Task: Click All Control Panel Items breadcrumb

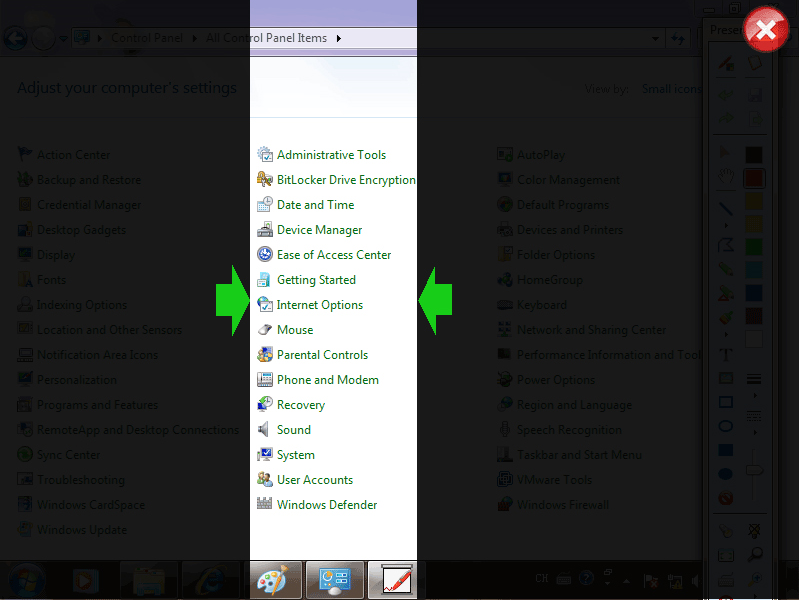Action: [266, 38]
